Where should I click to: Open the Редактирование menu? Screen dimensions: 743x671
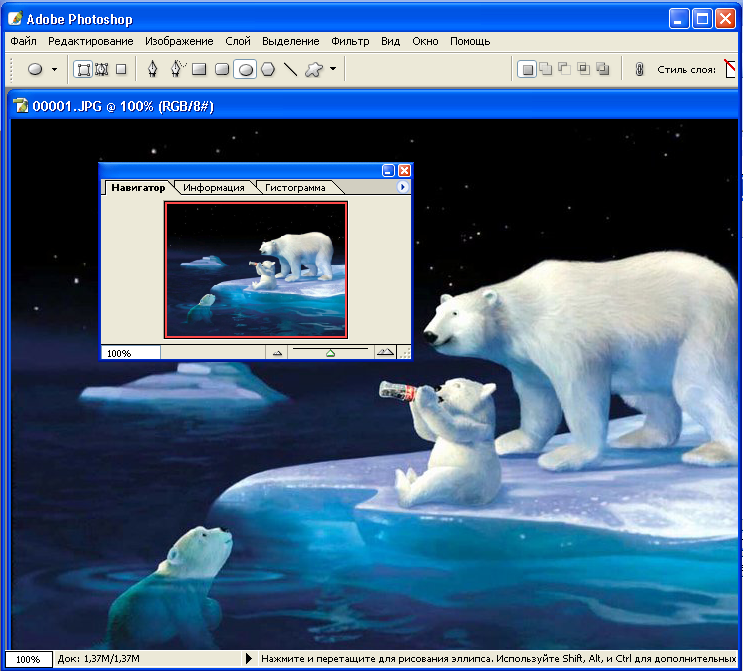pyautogui.click(x=91, y=41)
